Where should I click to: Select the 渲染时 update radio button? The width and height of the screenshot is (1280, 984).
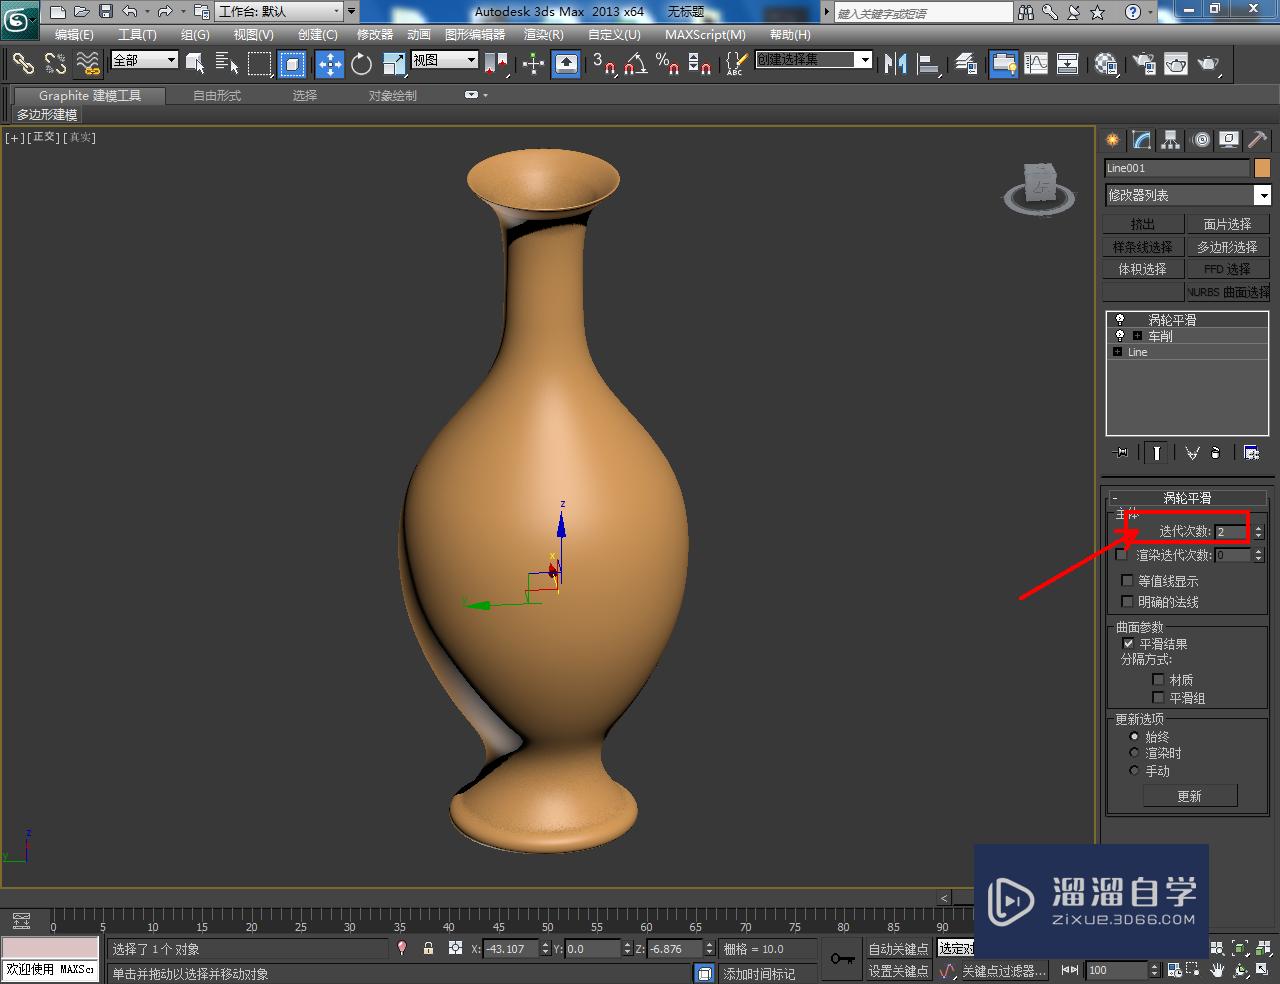[x=1134, y=753]
